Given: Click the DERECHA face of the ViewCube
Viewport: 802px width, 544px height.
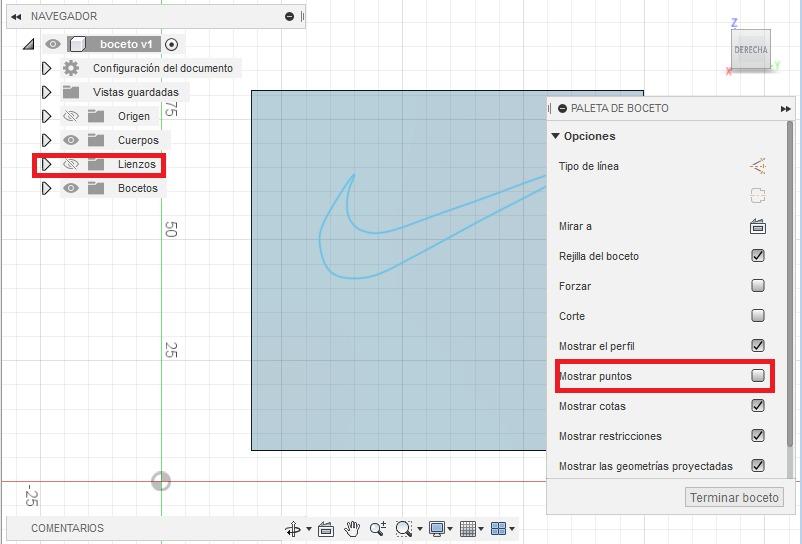Looking at the screenshot, I should (751, 49).
